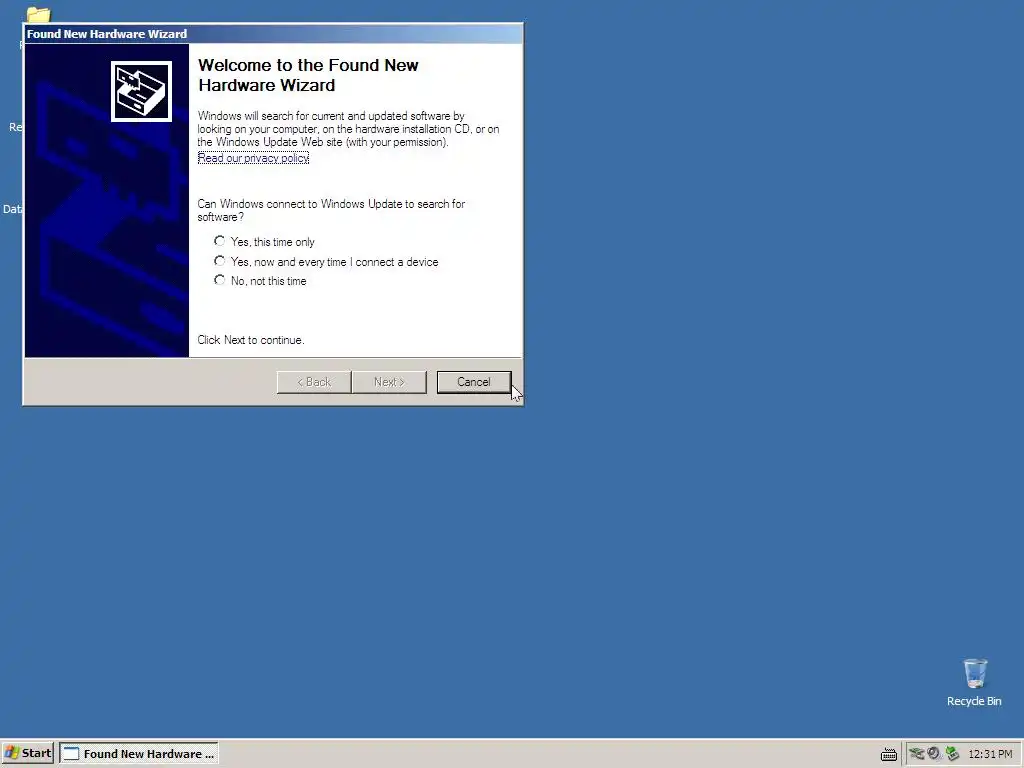
Task: Click the Found New Hardware Wizard title bar
Action: tap(273, 34)
